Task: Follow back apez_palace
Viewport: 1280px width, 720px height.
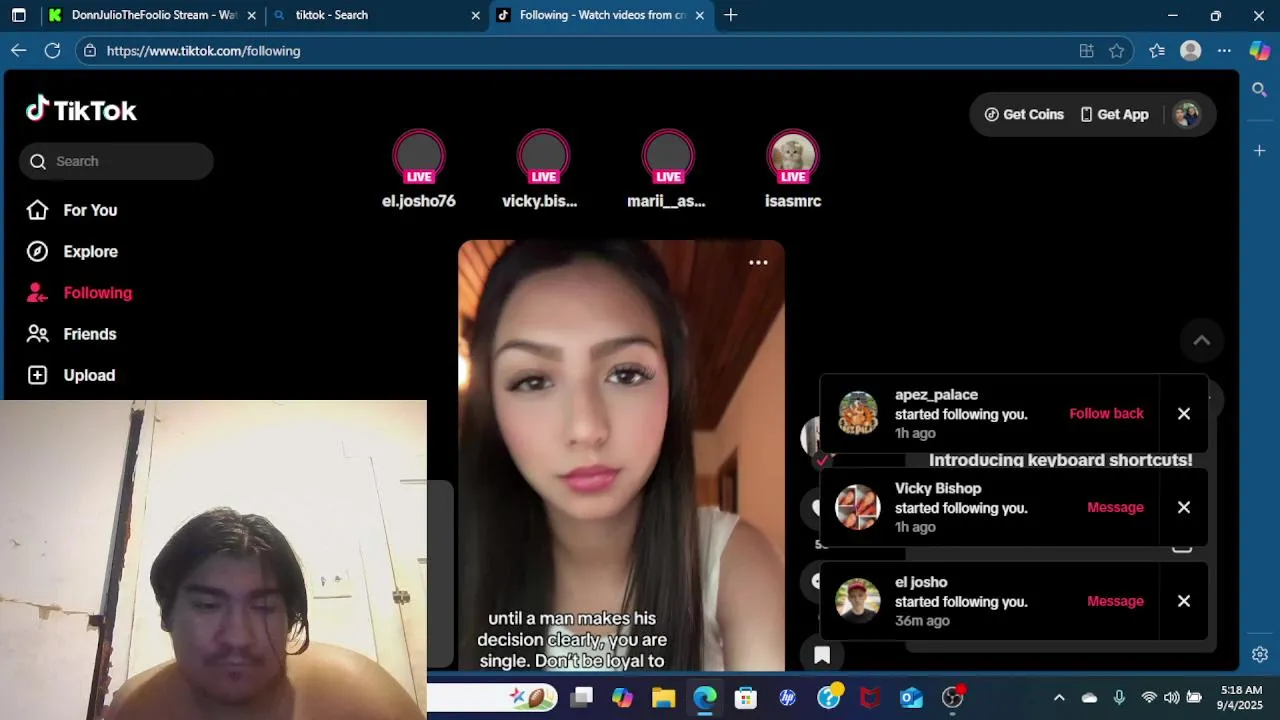Action: pos(1106,413)
